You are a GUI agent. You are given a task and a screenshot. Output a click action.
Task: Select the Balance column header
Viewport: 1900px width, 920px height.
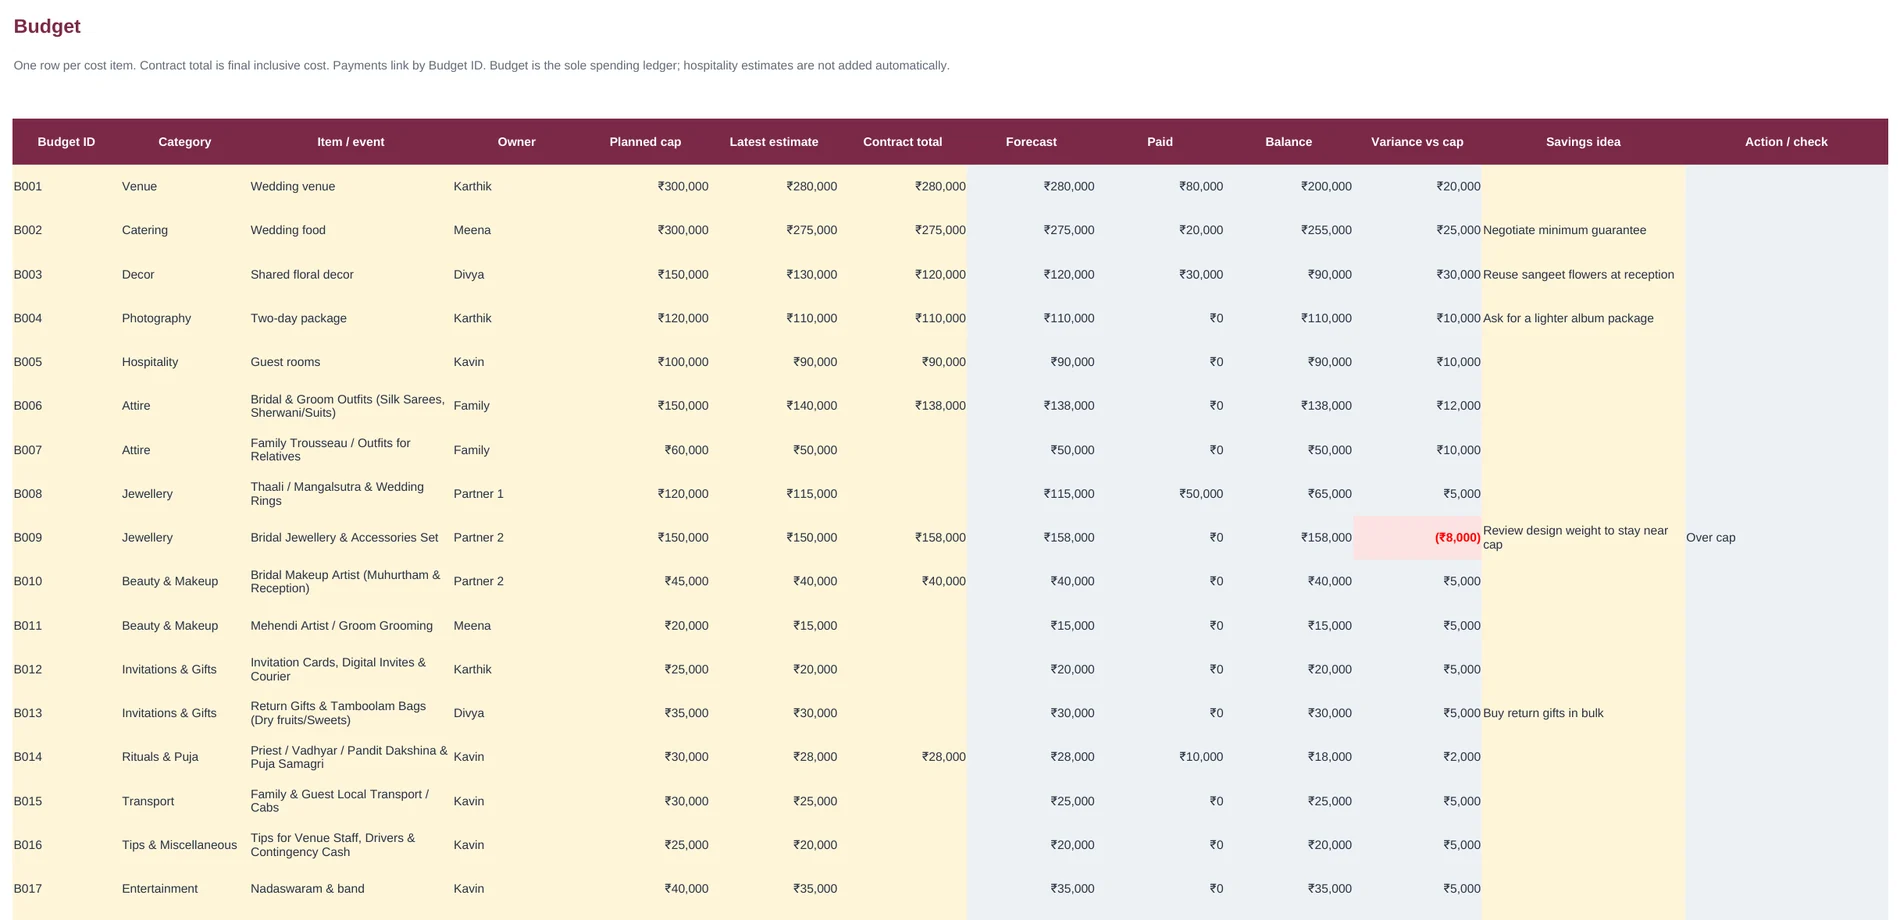[x=1289, y=142]
